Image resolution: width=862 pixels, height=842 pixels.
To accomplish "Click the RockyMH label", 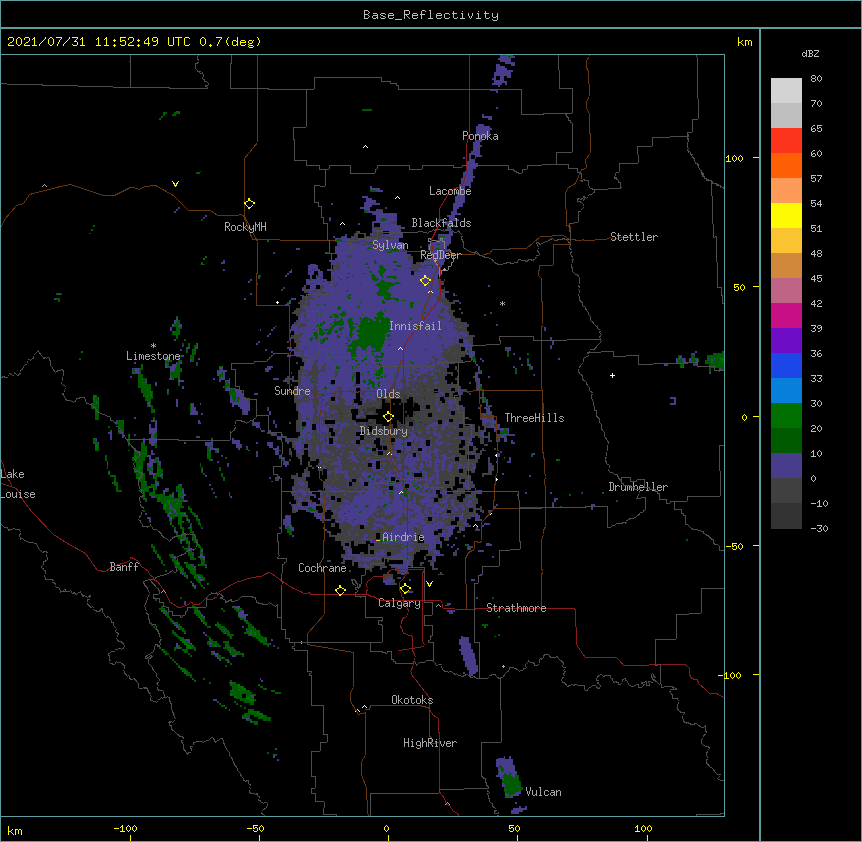I will tap(245, 227).
